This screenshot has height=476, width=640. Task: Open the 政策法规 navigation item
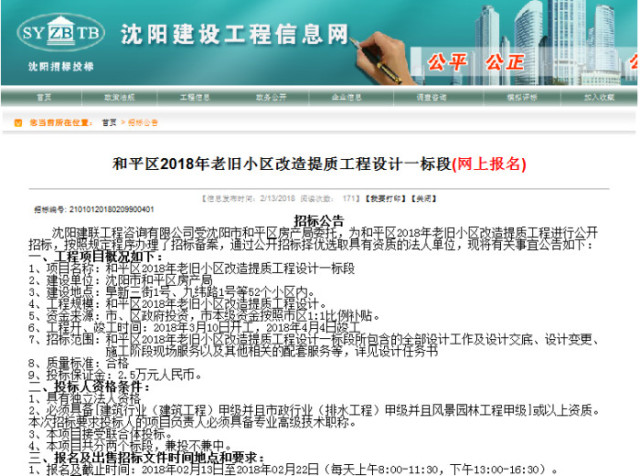[120, 97]
